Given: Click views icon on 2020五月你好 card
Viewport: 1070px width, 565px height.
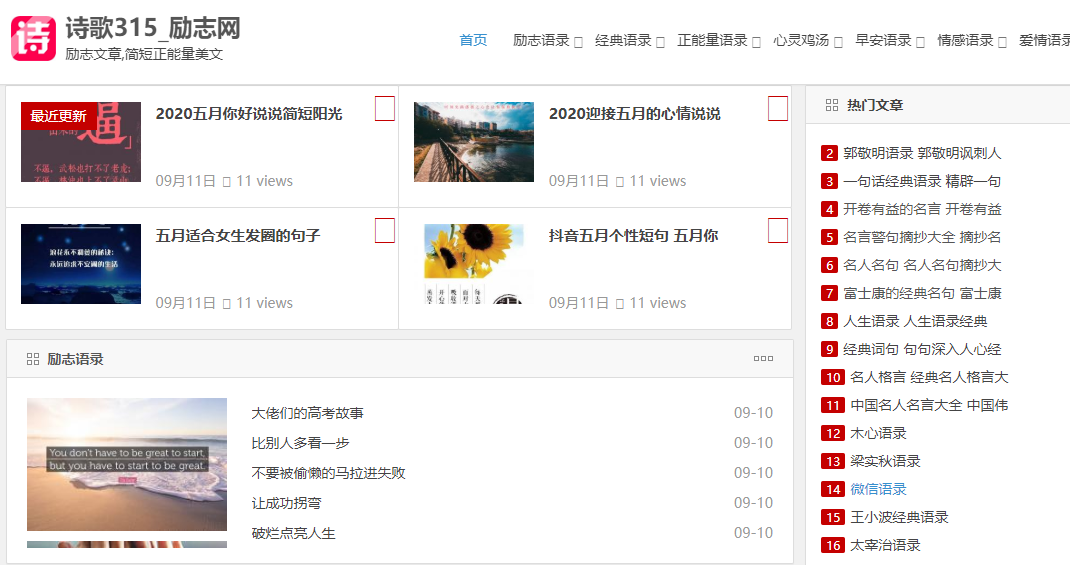Looking at the screenshot, I should [x=227, y=182].
